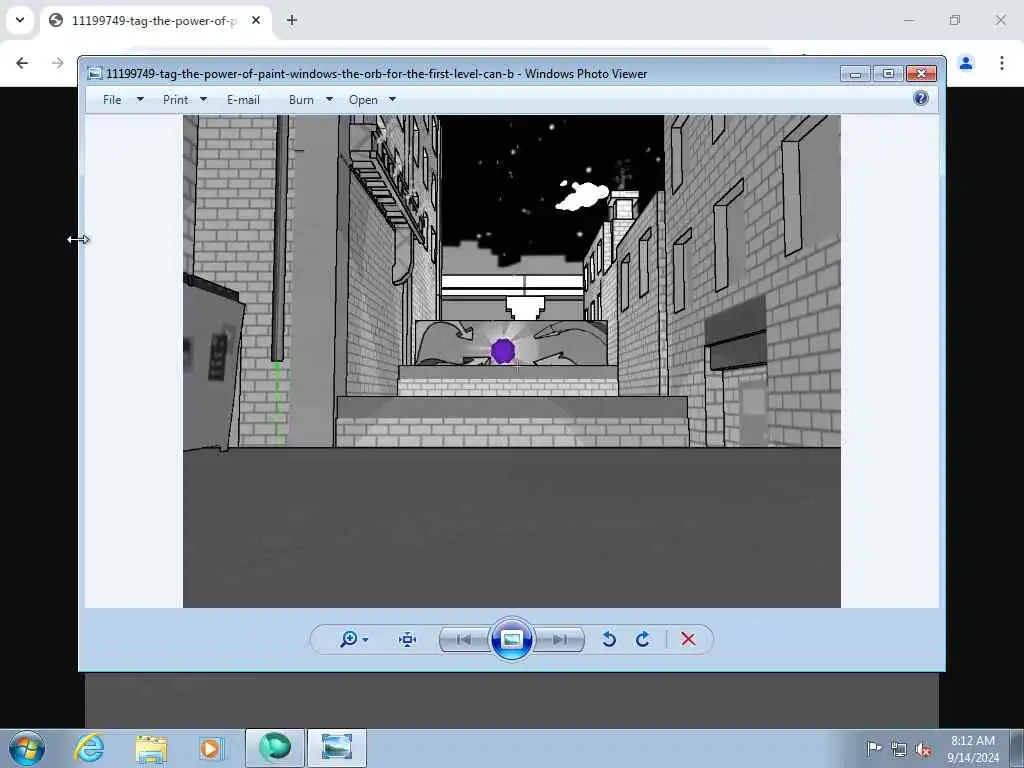Image resolution: width=1024 pixels, height=768 pixels.
Task: Click the Photo Viewer title bar icon
Action: (x=95, y=74)
